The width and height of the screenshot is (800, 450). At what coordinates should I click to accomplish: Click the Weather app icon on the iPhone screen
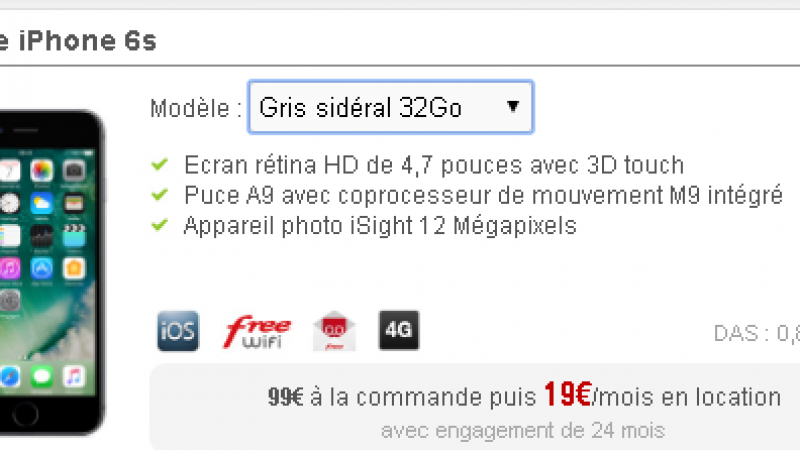pos(42,204)
